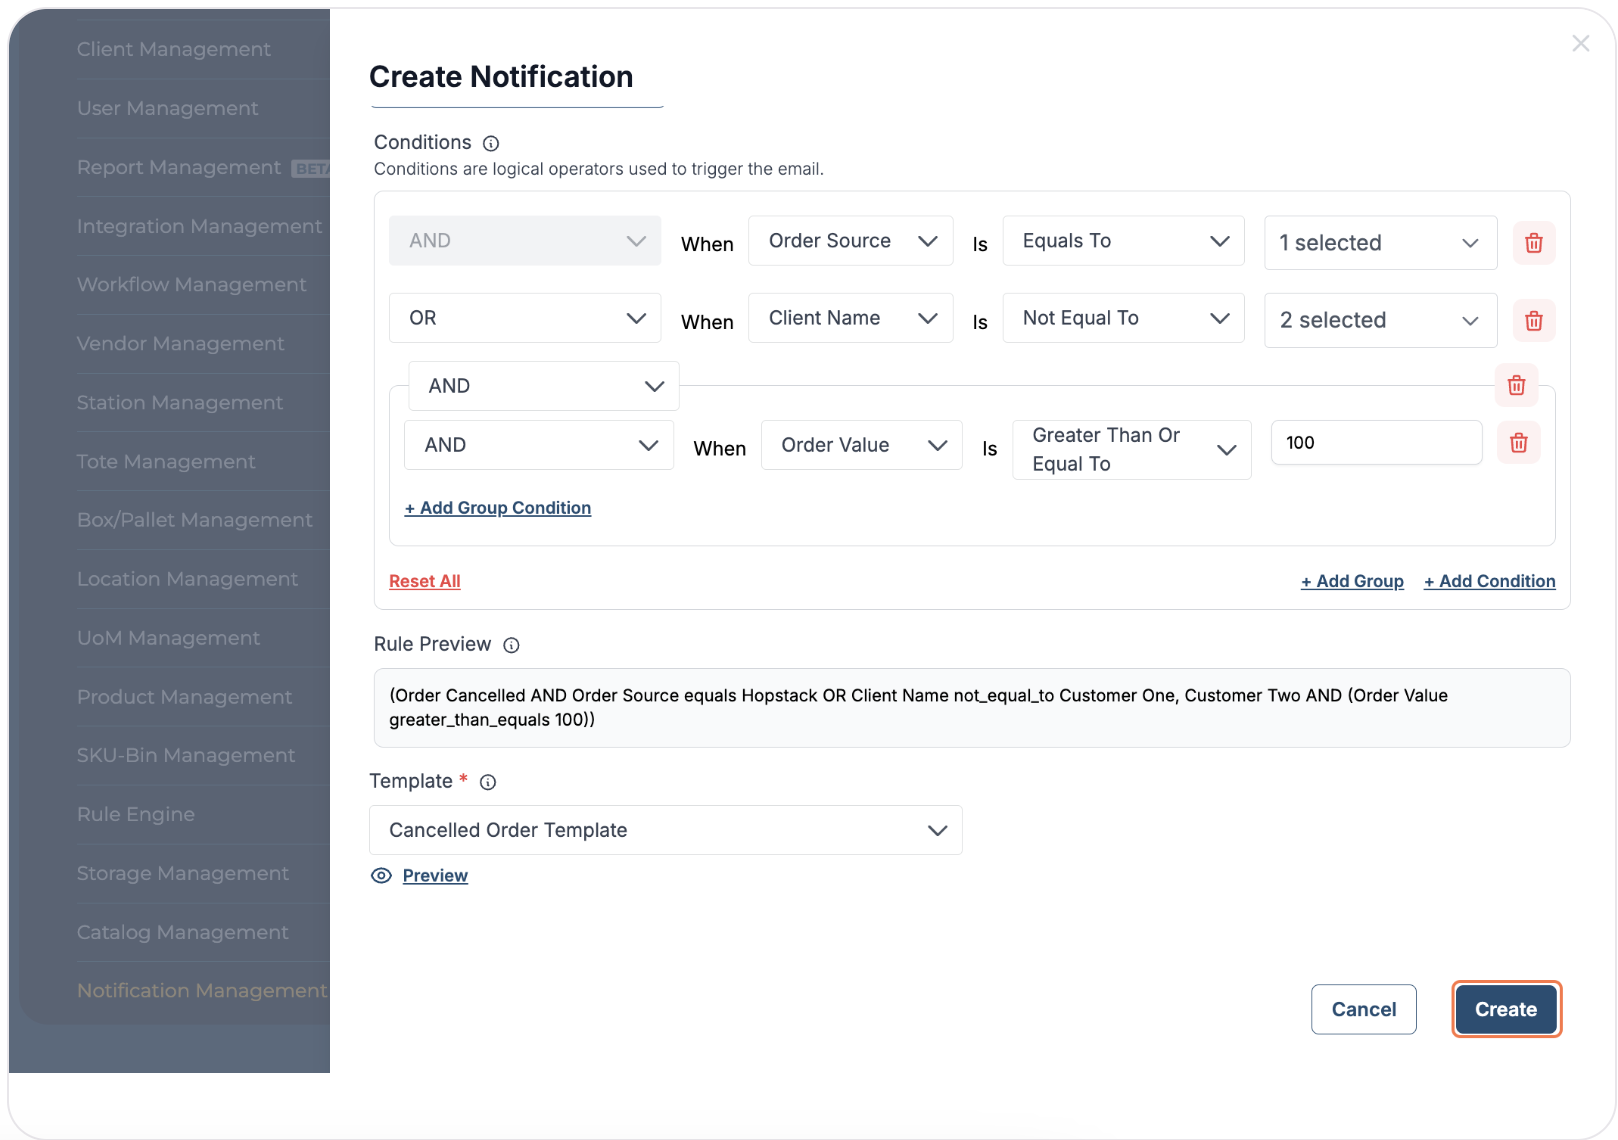Remove the AND condition group

click(x=1516, y=386)
